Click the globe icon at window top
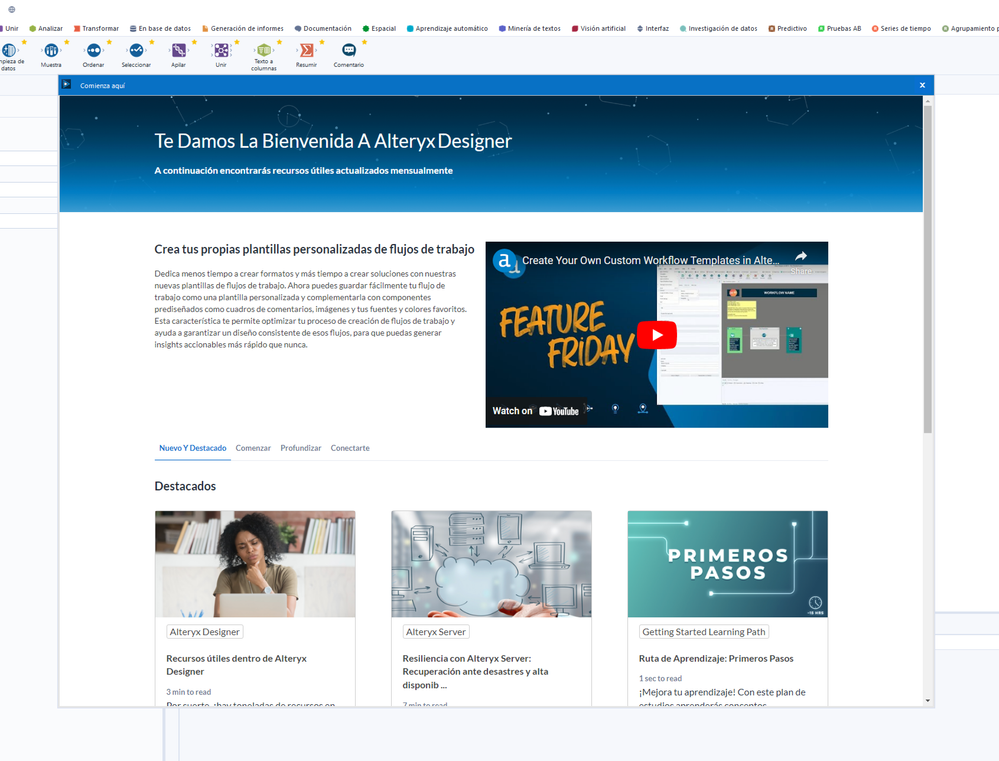The image size is (999, 761). pos(11,10)
